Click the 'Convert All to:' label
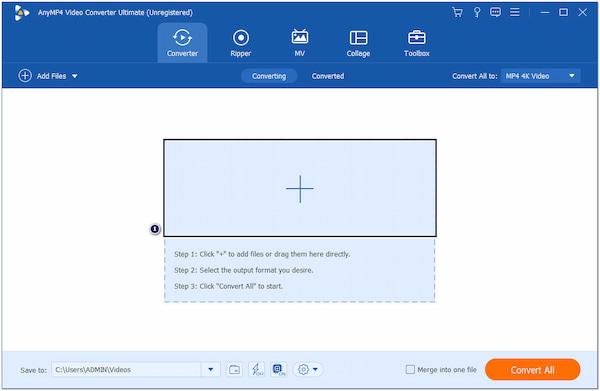The height and width of the screenshot is (391, 600). (474, 76)
